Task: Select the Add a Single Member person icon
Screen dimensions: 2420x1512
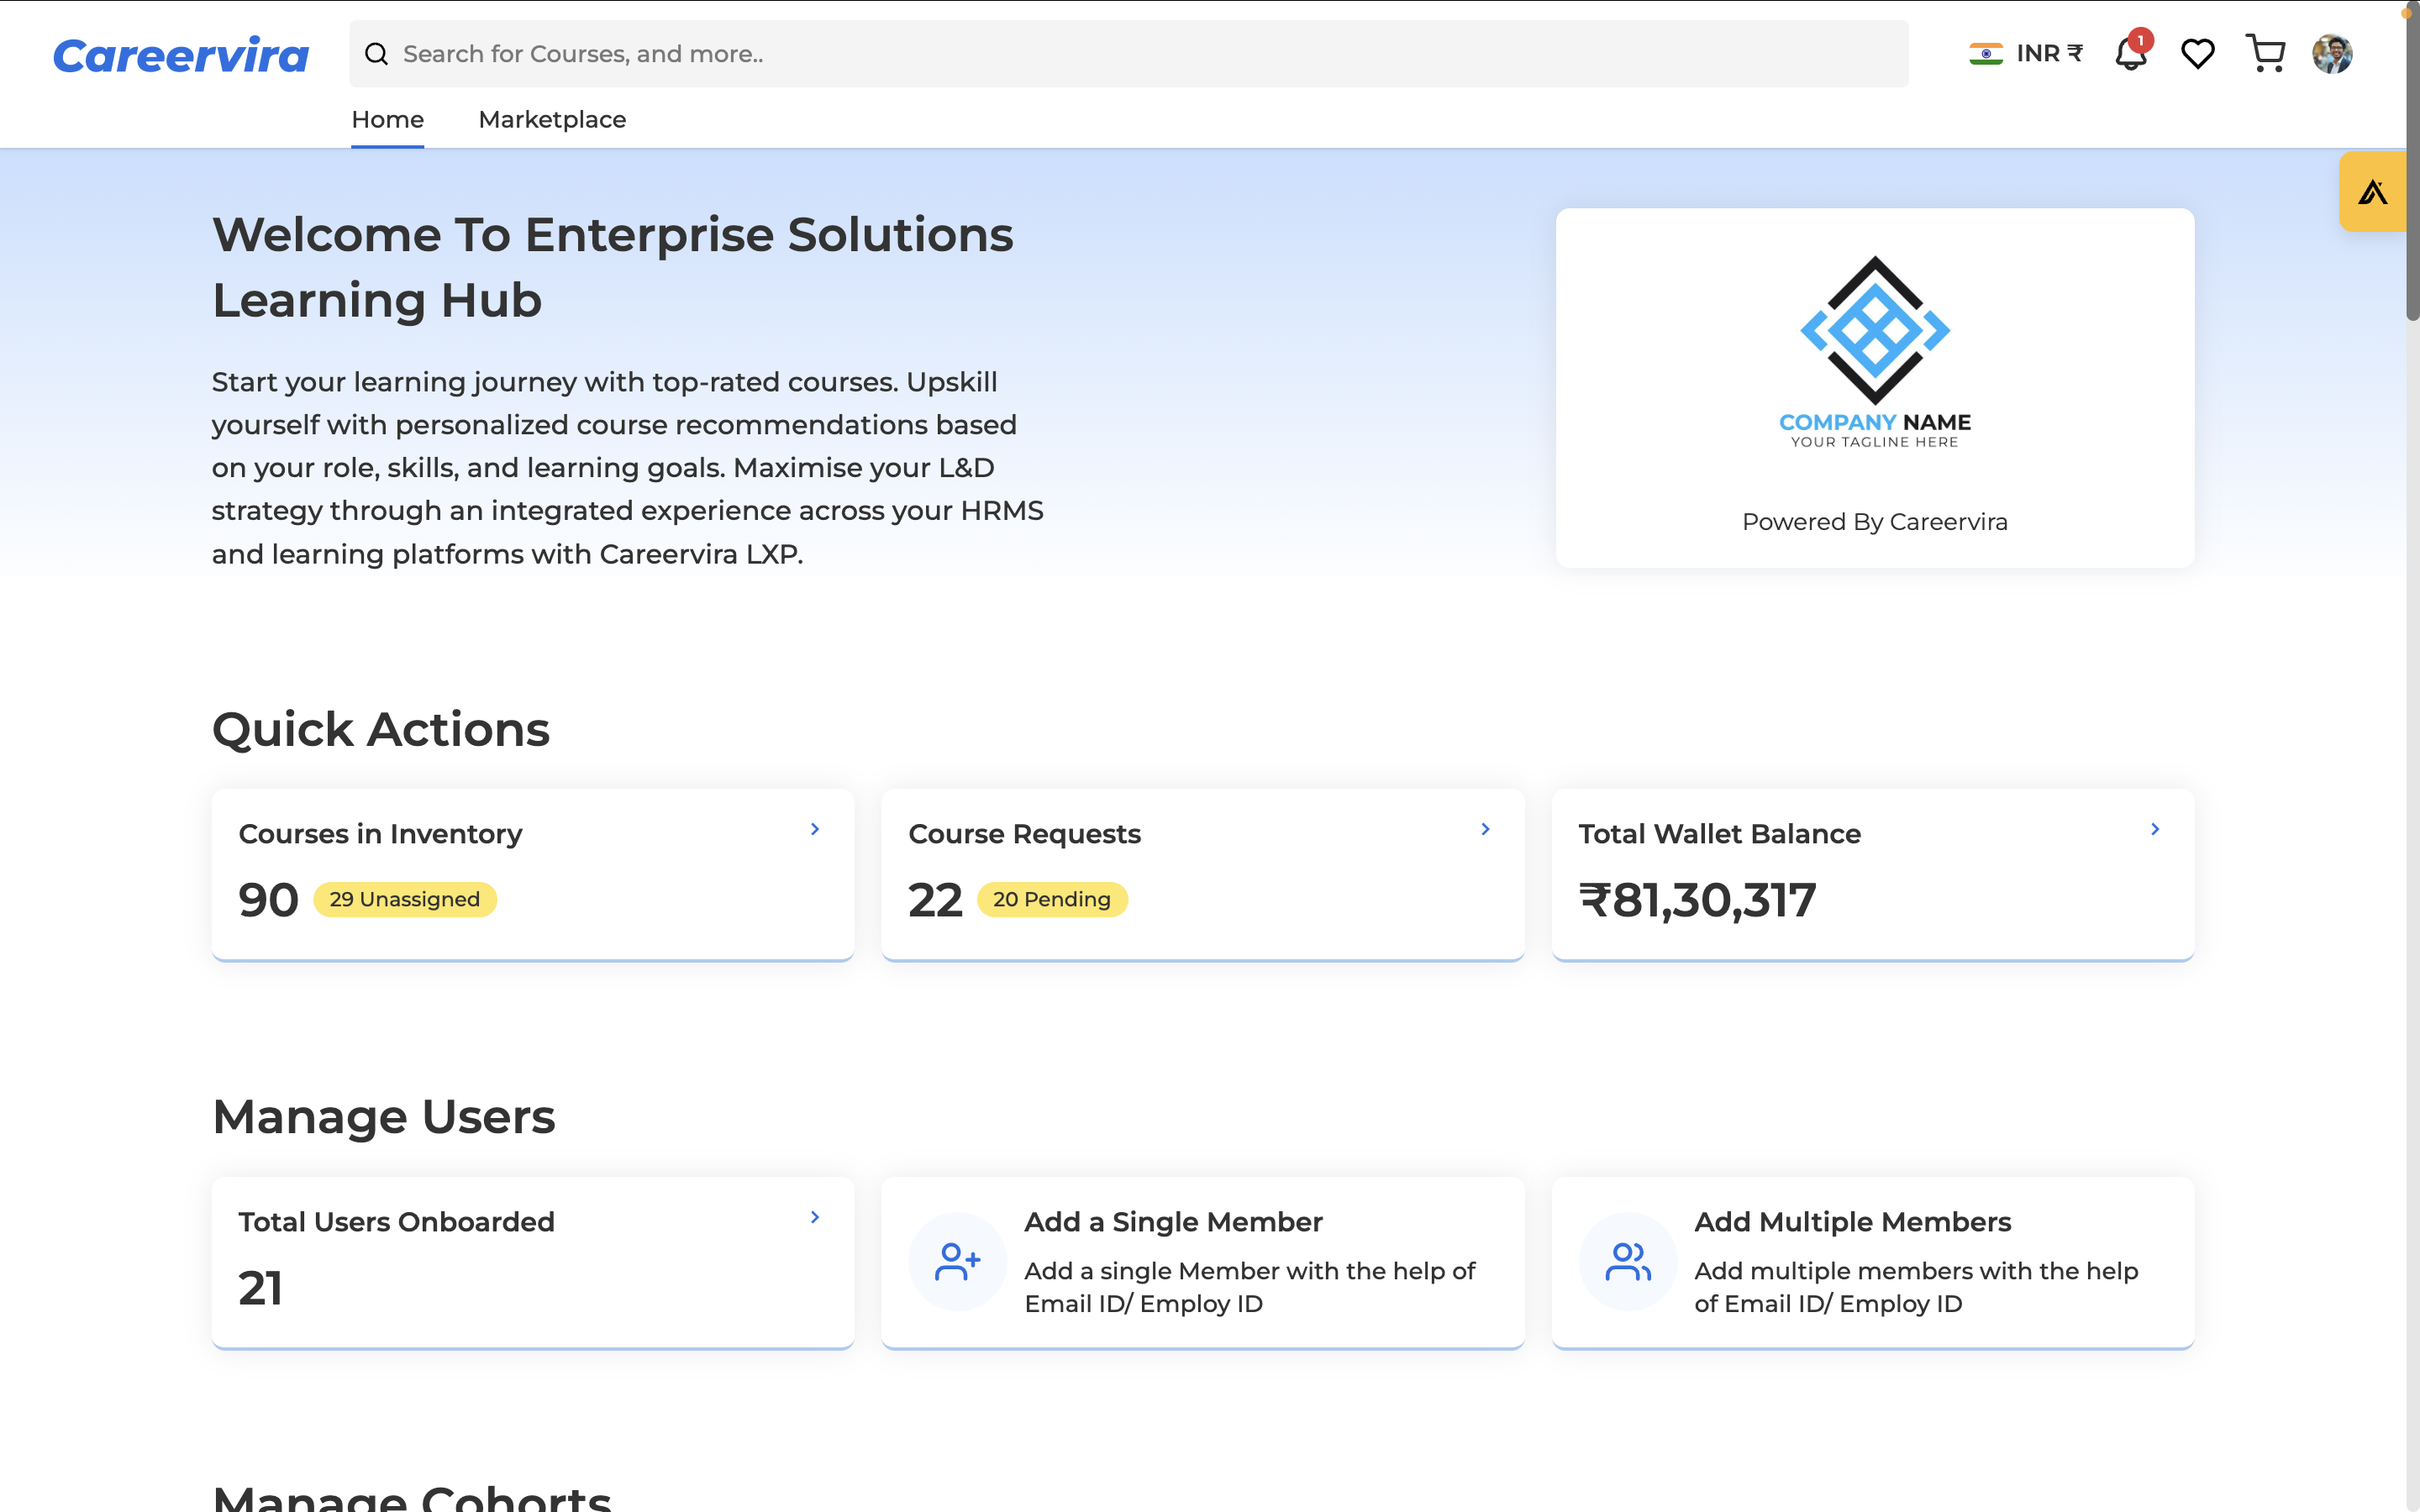Action: (x=957, y=1262)
